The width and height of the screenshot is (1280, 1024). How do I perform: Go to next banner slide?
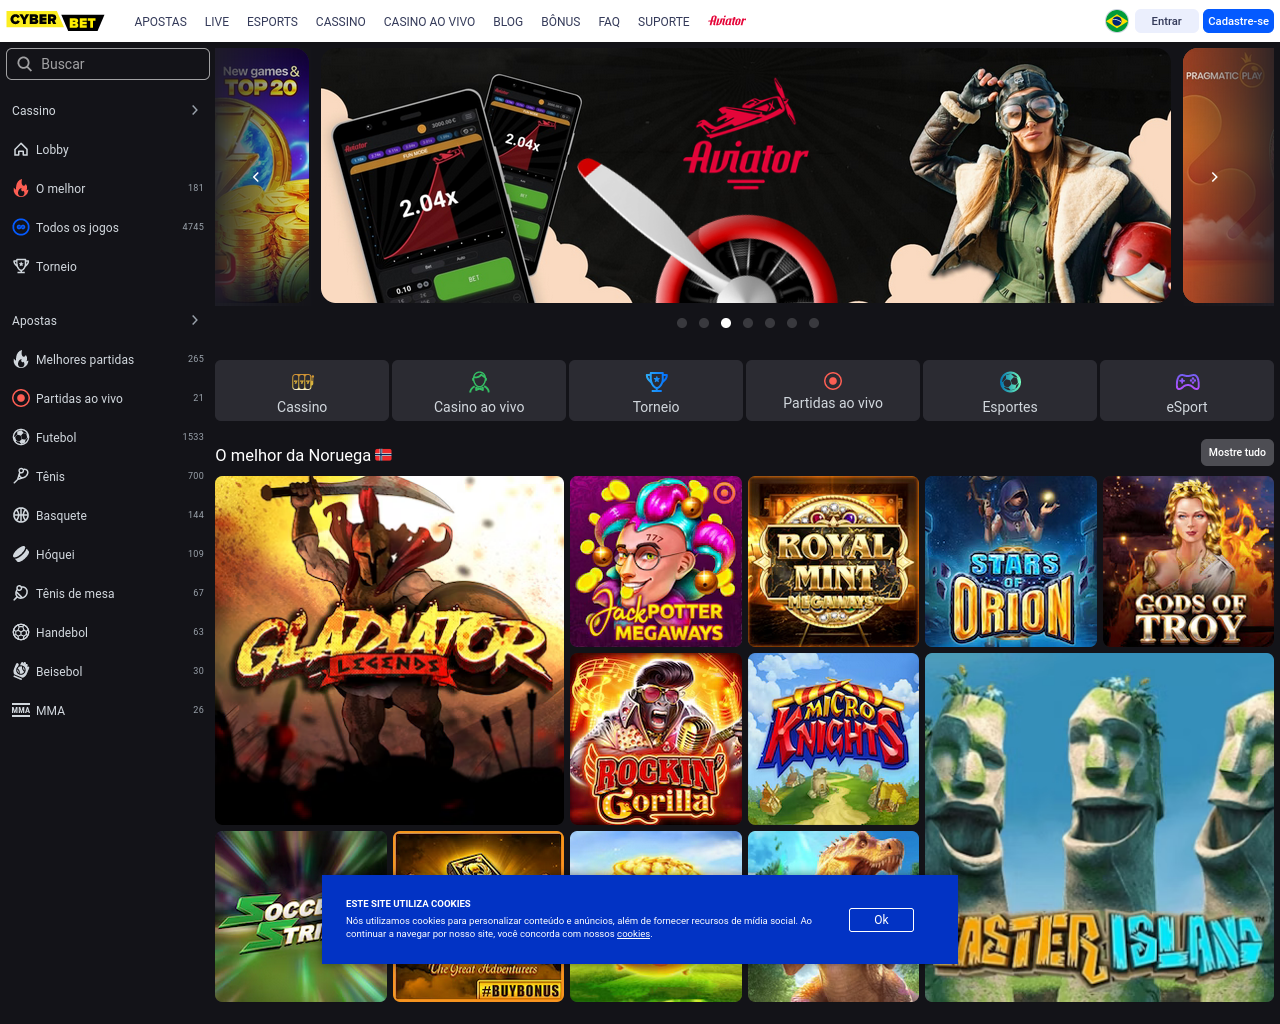coord(1214,177)
